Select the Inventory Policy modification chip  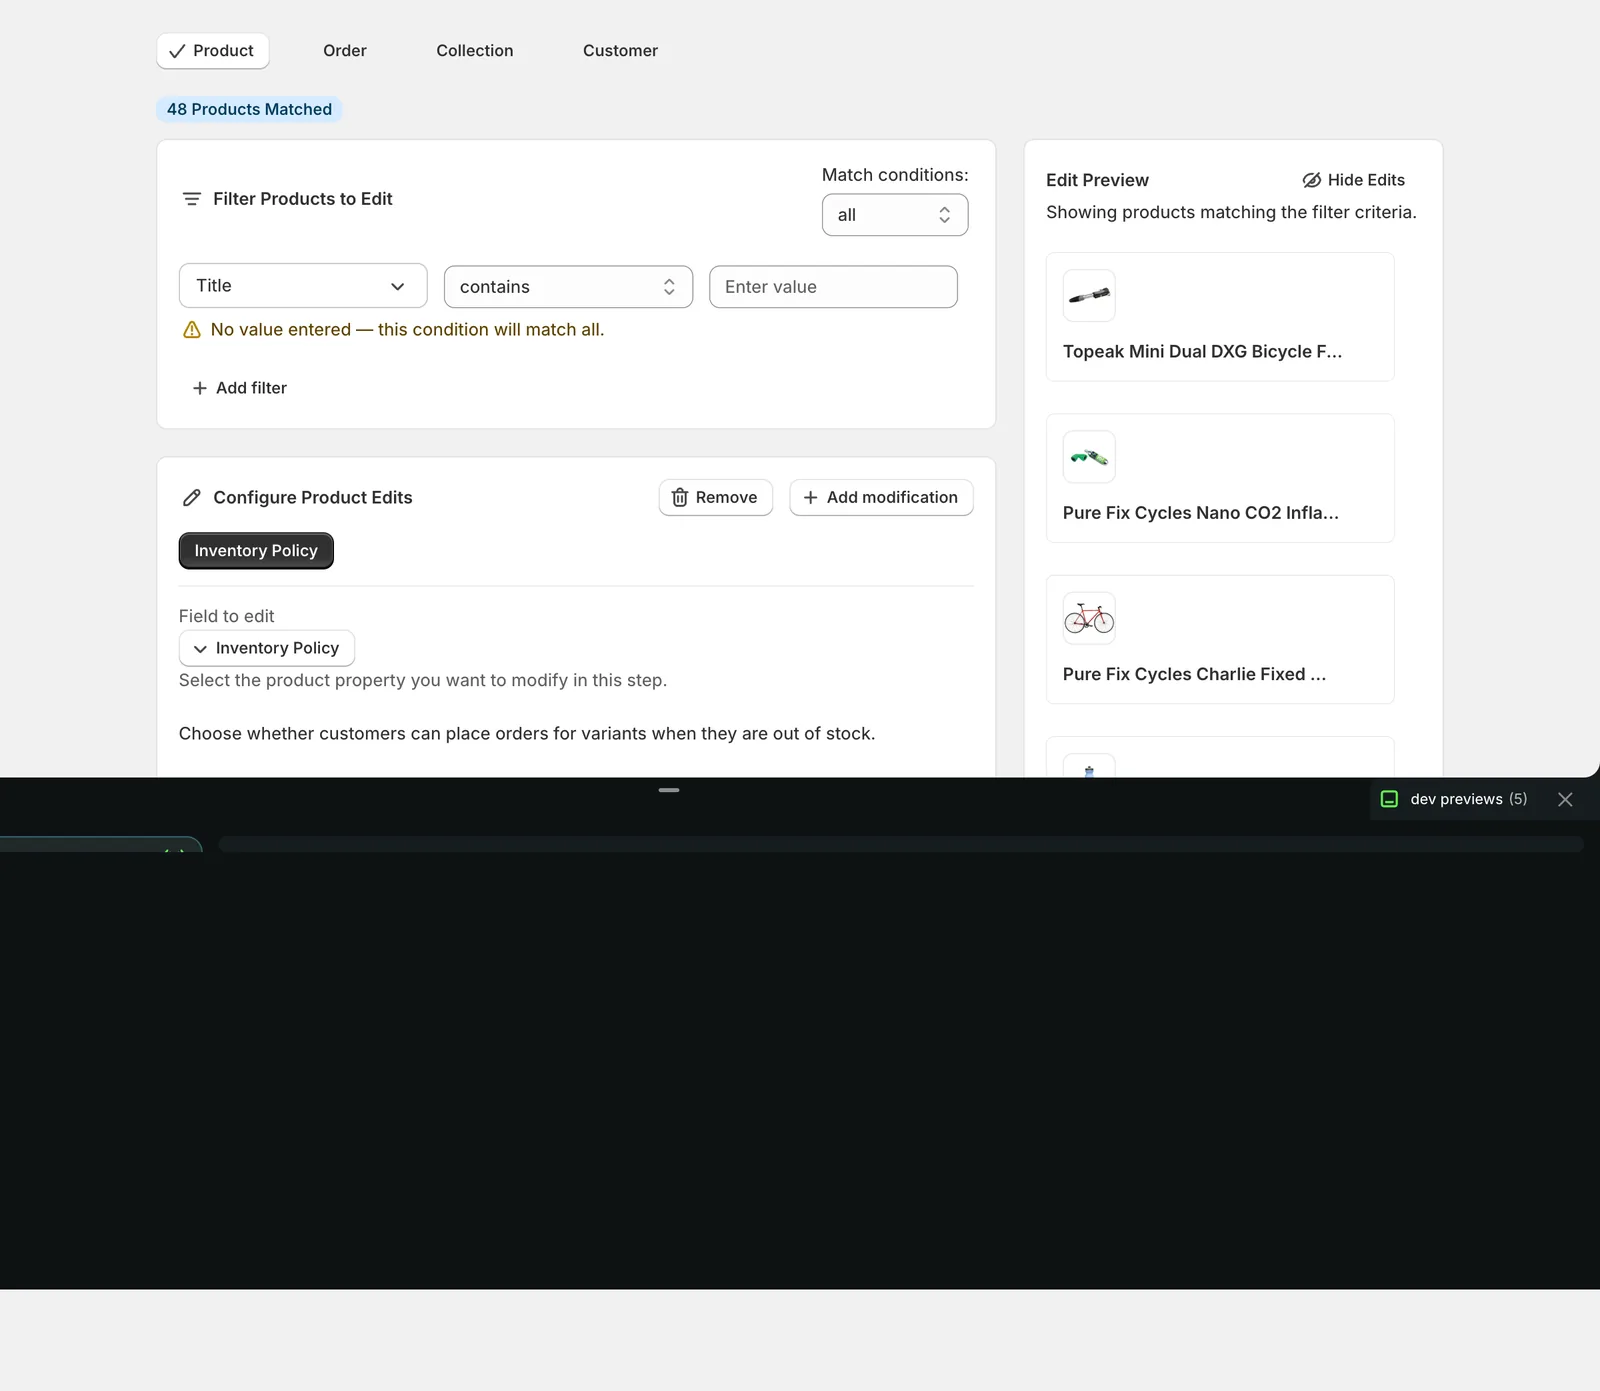256,551
